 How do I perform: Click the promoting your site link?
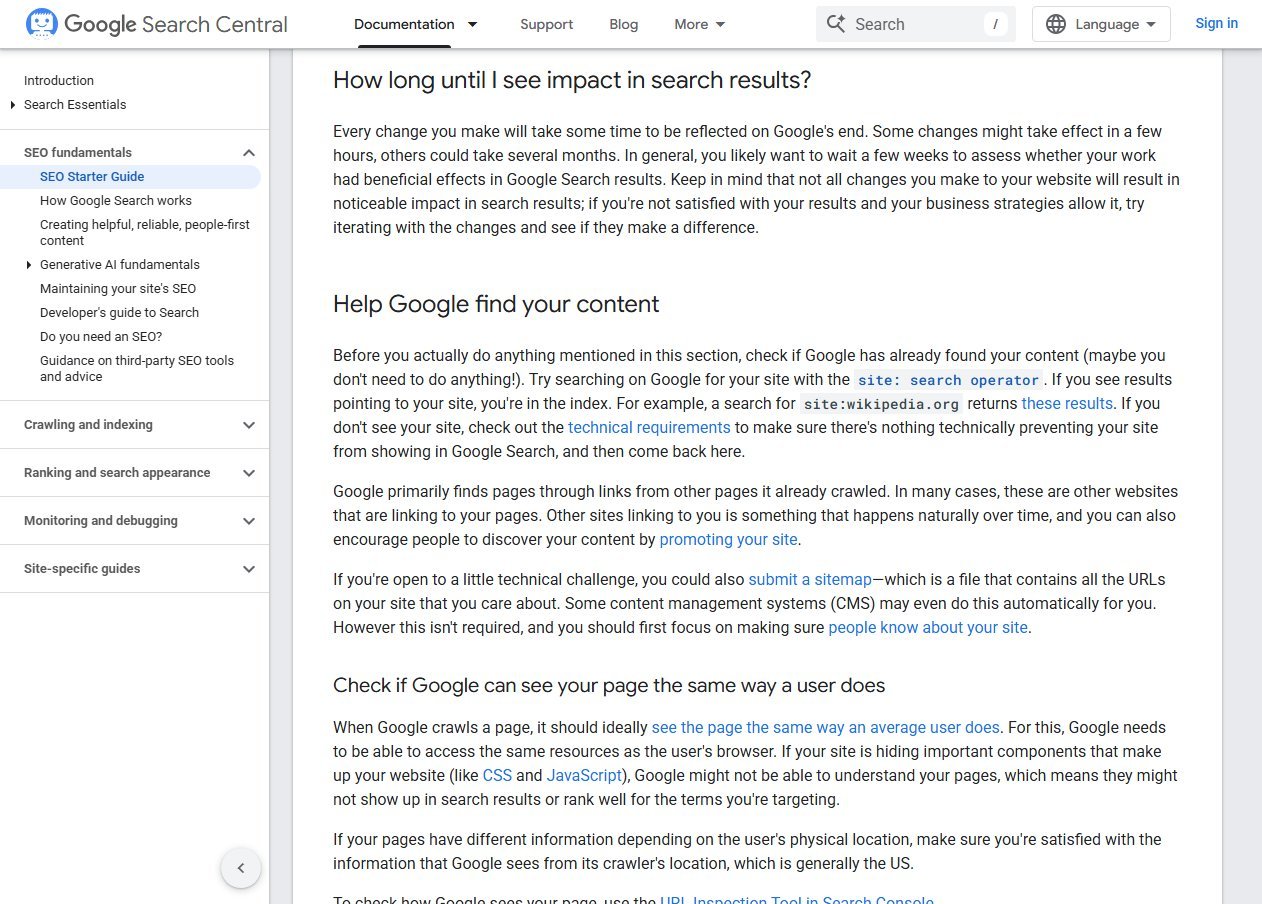(729, 540)
